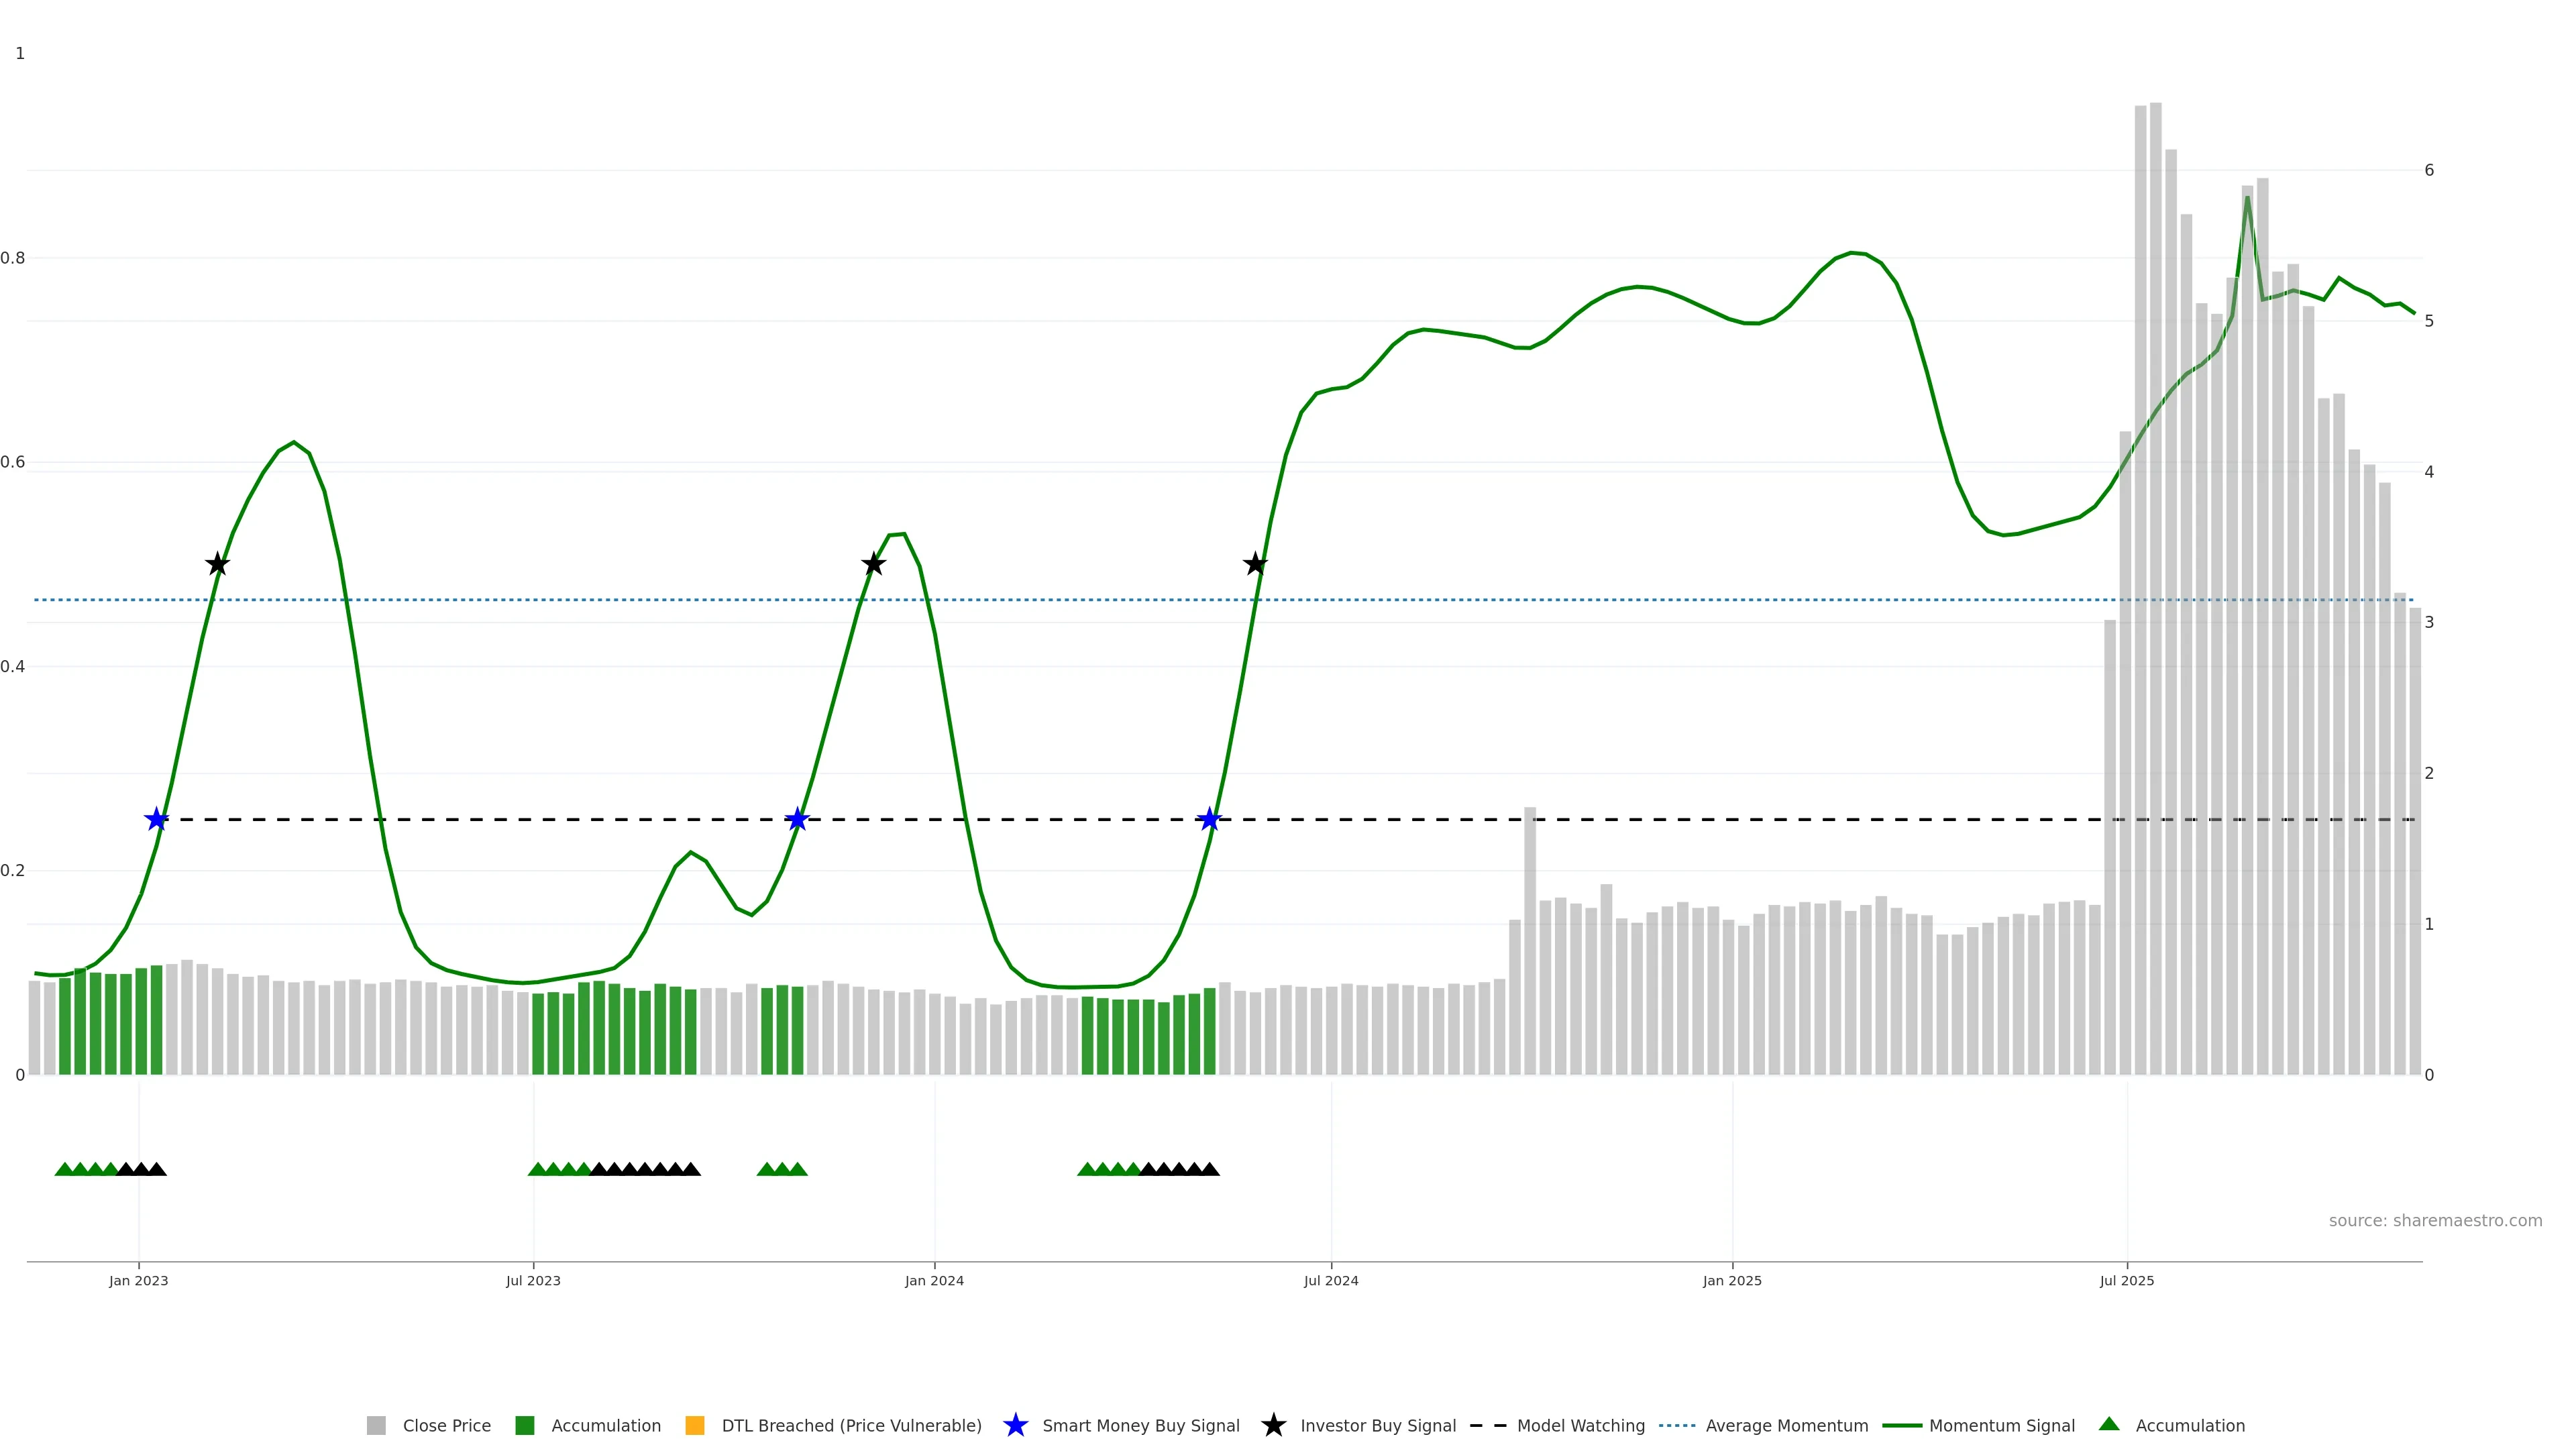Click the Jan 2023 axis label
This screenshot has height=1449, width=2576.
pyautogui.click(x=138, y=1281)
